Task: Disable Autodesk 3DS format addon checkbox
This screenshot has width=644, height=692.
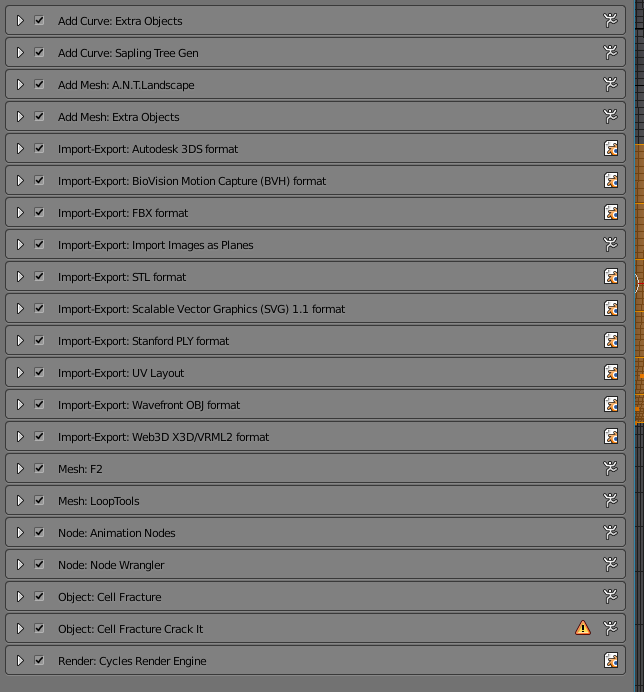Action: (39, 148)
